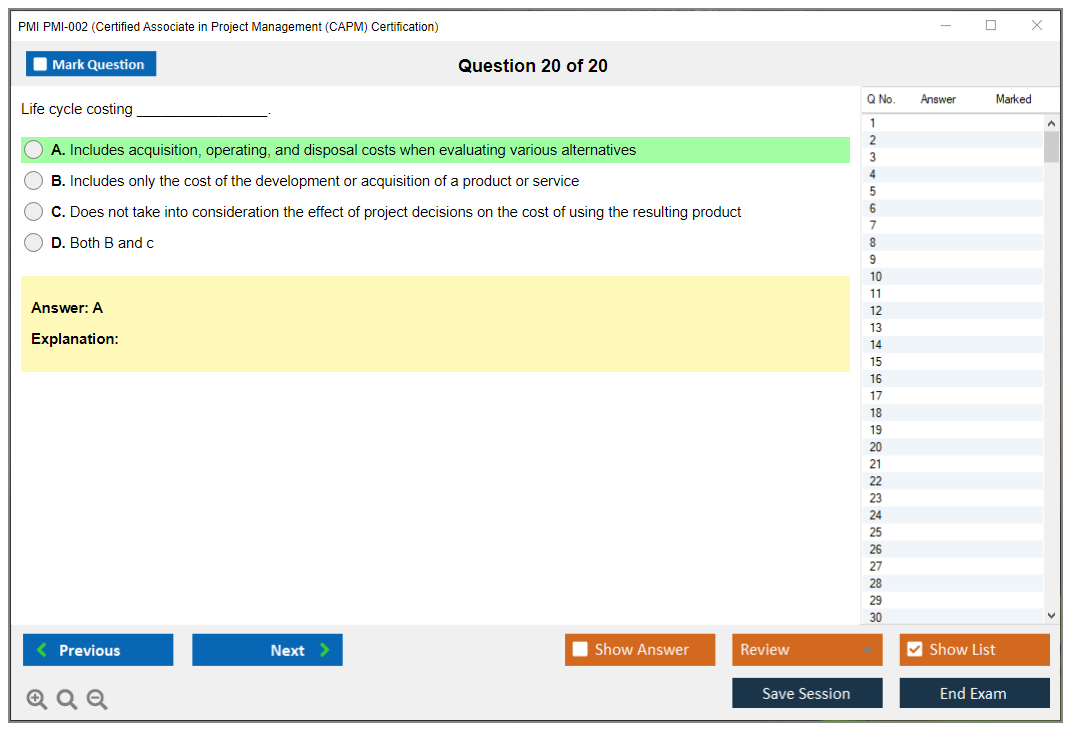
Task: Advance with the Next button
Action: (x=267, y=650)
